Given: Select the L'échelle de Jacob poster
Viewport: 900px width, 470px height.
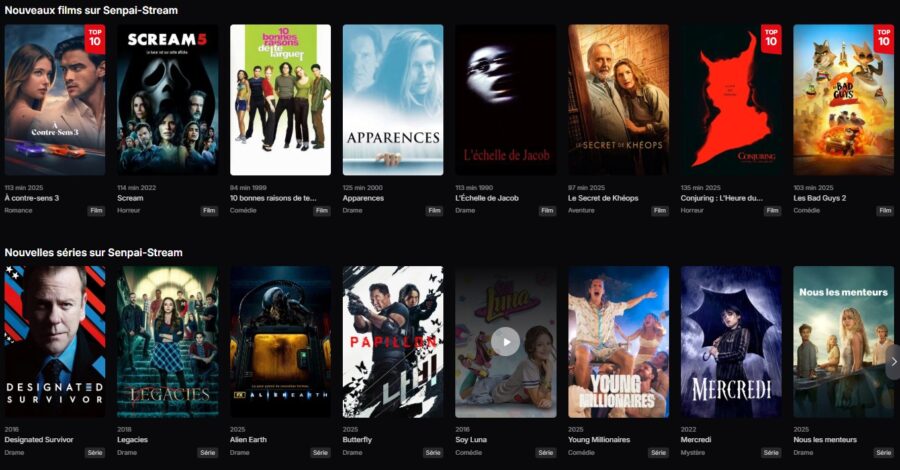Looking at the screenshot, I should (x=506, y=100).
